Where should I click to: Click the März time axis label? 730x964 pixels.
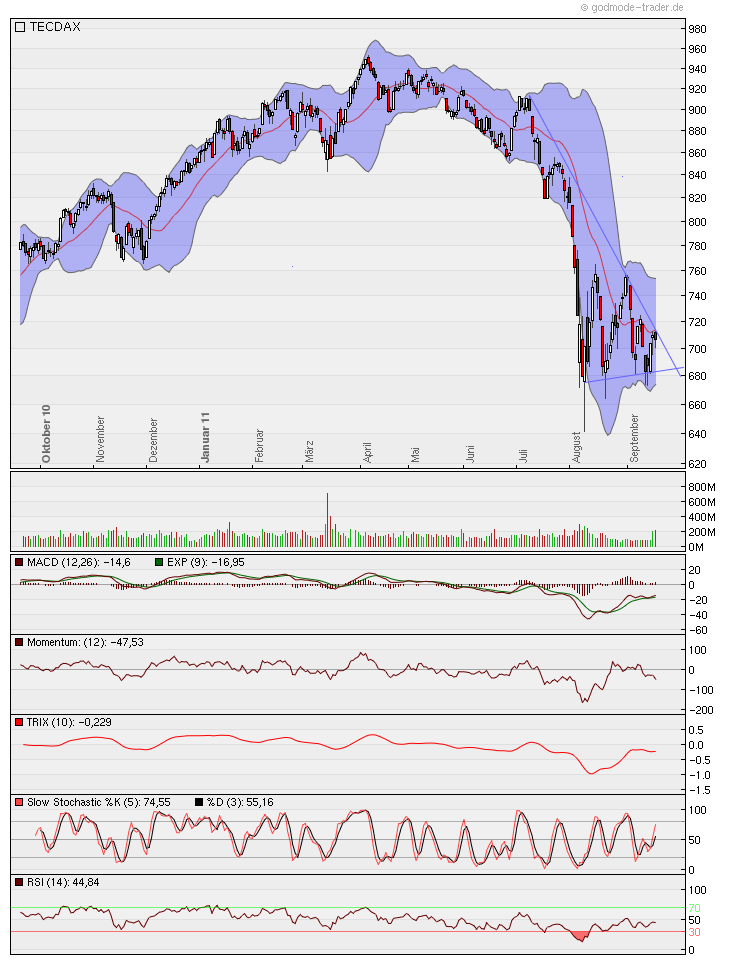pos(309,451)
